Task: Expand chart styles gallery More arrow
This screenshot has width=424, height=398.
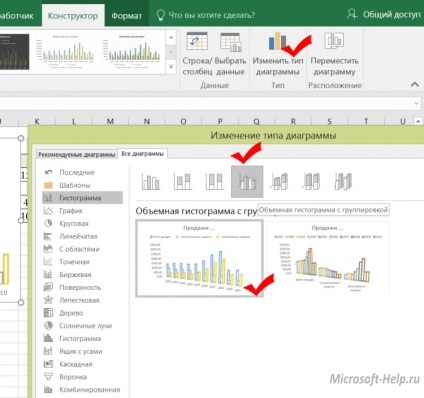Action: (x=171, y=67)
